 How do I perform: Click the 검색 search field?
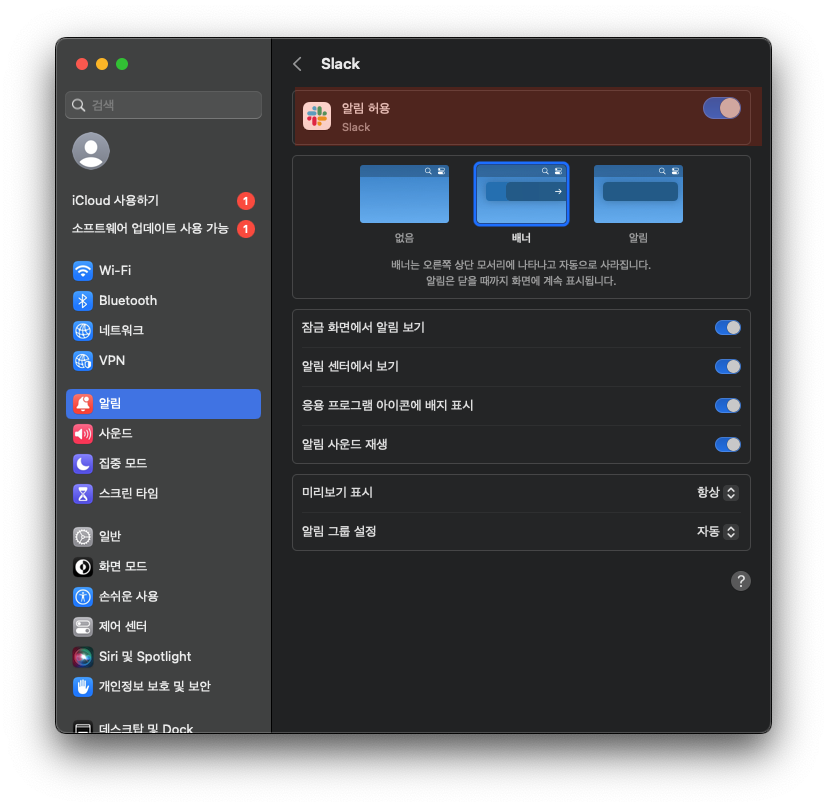pos(164,105)
